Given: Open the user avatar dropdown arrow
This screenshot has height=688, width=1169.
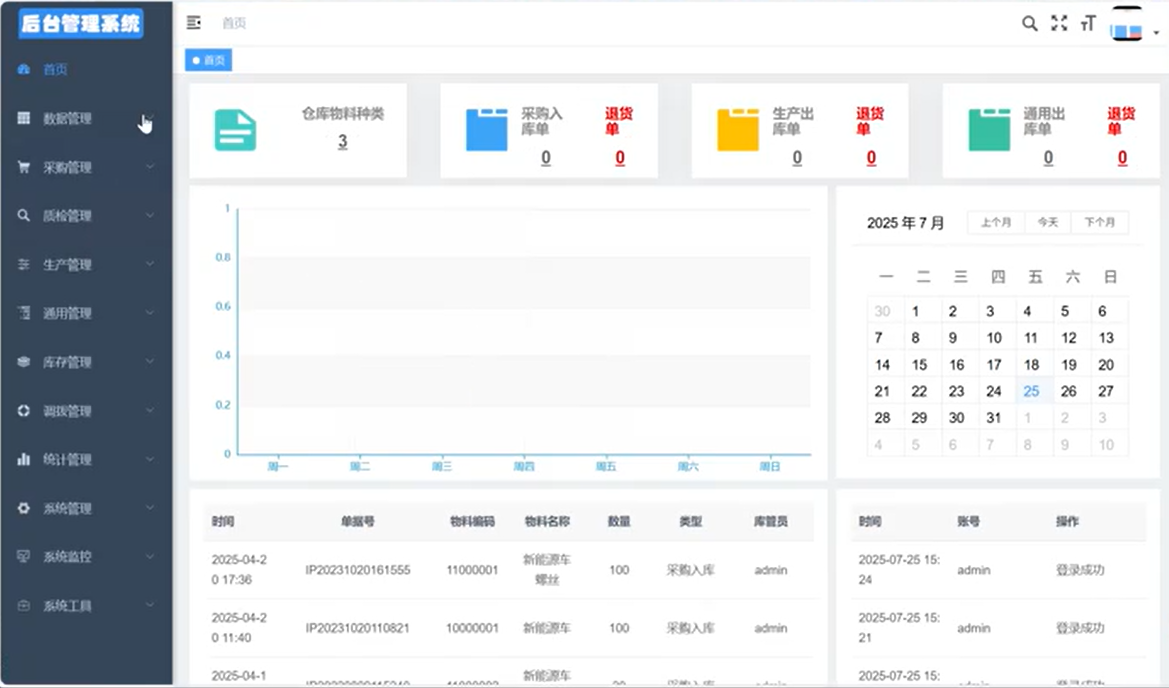Looking at the screenshot, I should click(x=1154, y=33).
